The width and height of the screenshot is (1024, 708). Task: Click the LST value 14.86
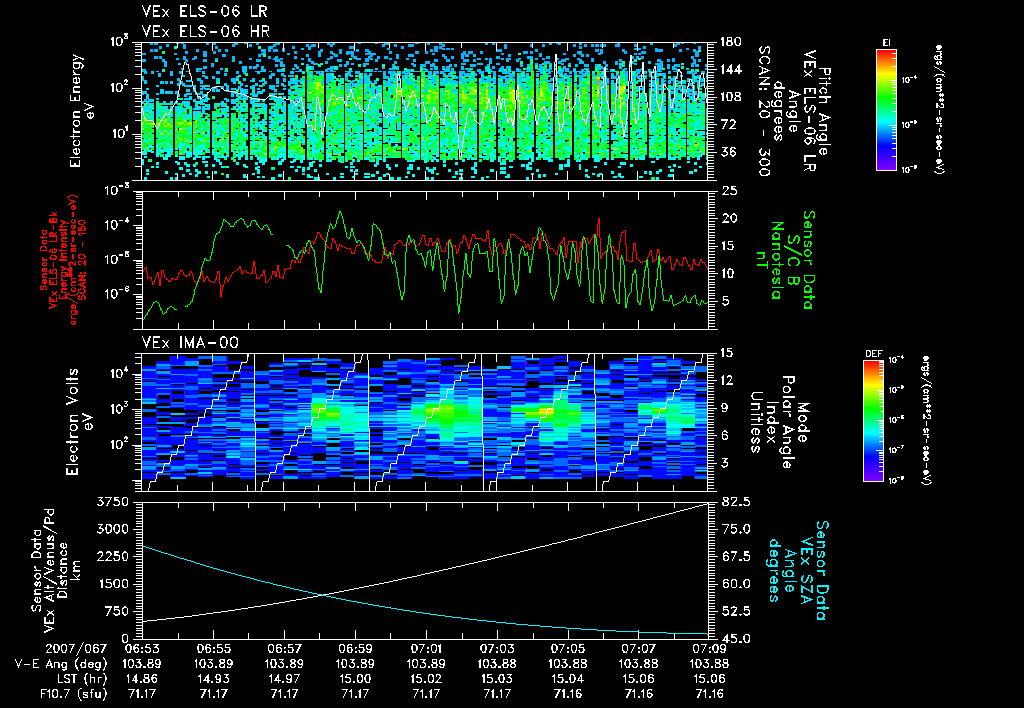[142, 679]
